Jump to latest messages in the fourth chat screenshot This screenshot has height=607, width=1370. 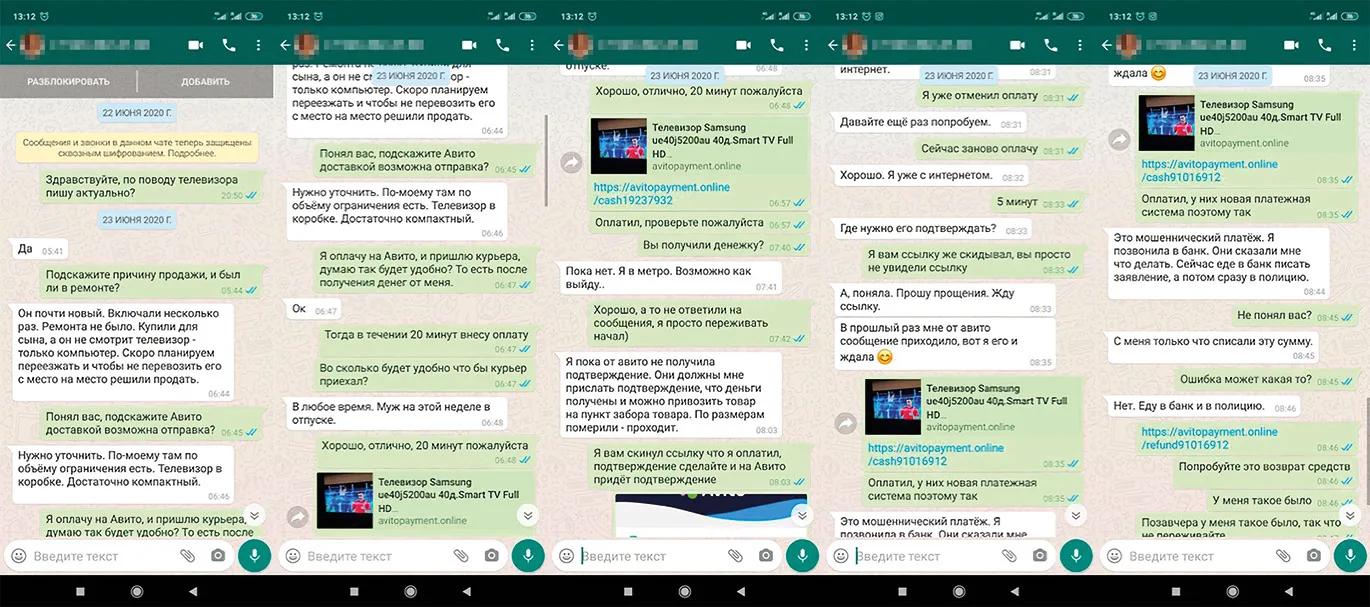tap(1076, 515)
